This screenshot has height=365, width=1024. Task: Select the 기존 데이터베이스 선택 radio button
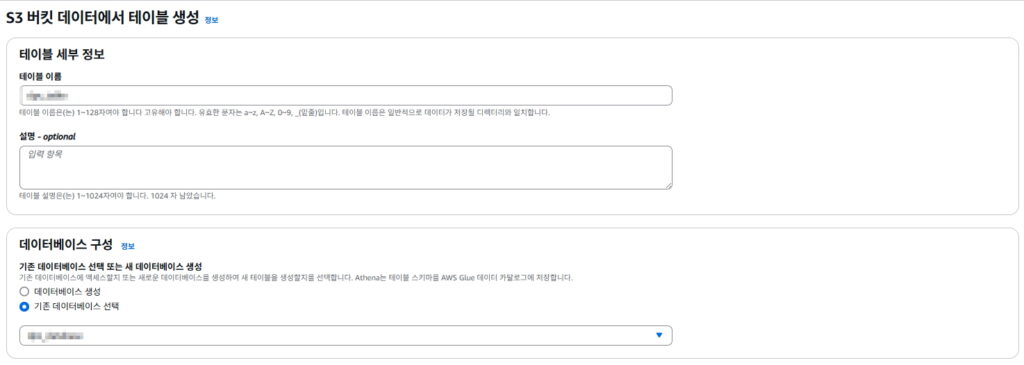(24, 306)
